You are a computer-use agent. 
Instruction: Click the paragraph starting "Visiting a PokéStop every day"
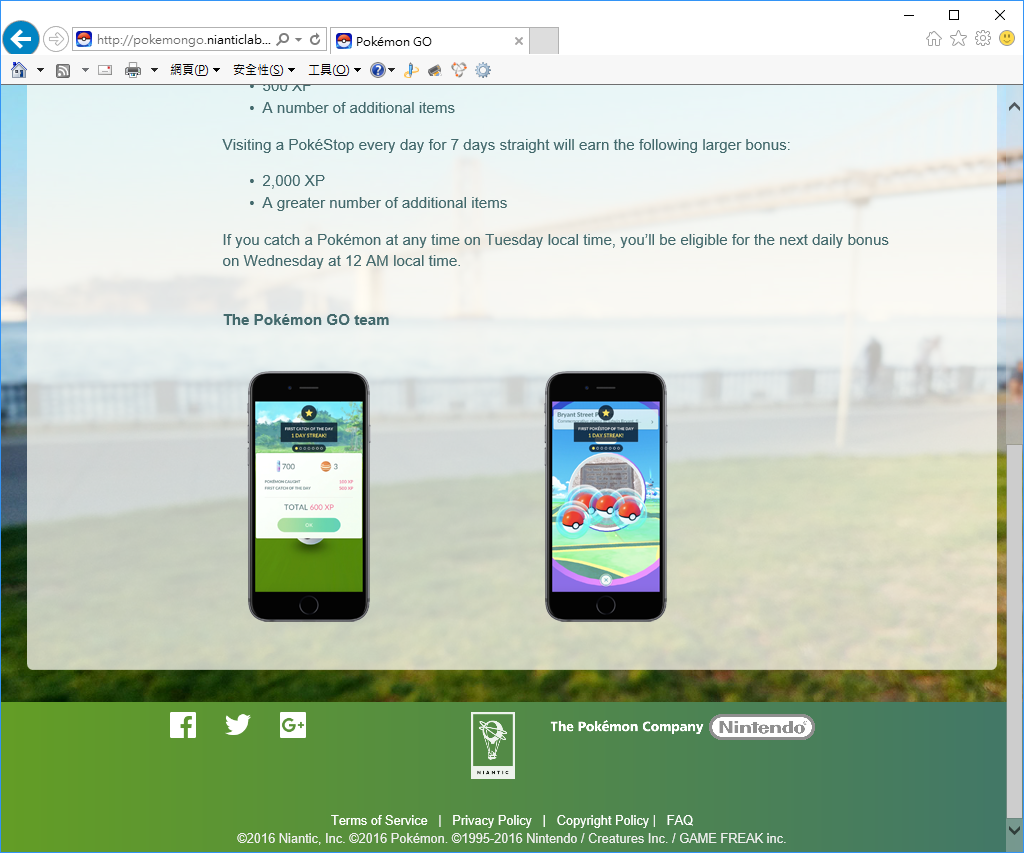click(x=506, y=145)
